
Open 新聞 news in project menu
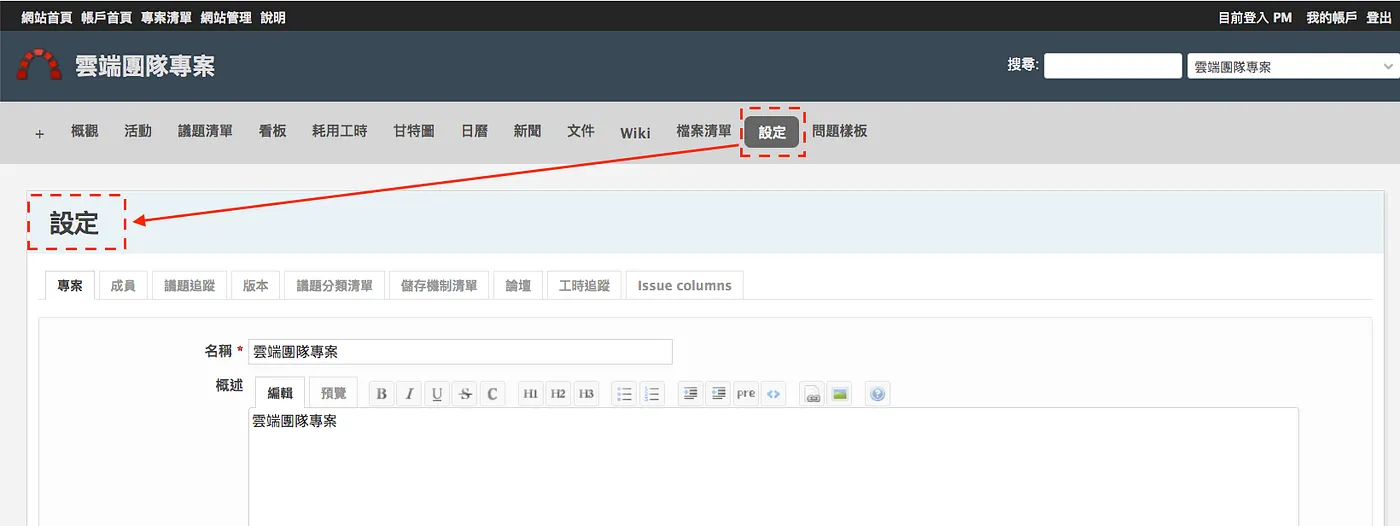[x=527, y=131]
